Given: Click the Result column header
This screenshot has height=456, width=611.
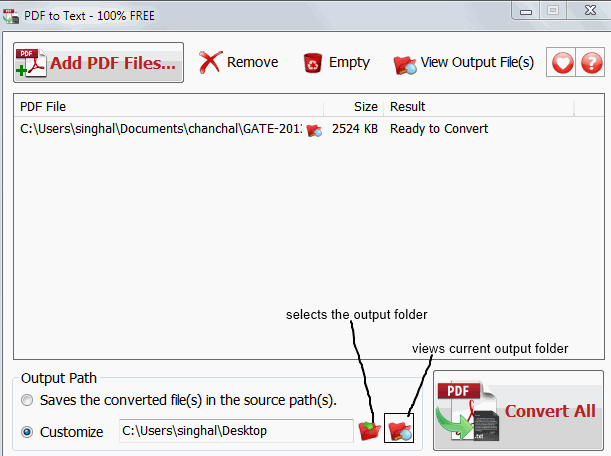Looking at the screenshot, I should (479, 106).
